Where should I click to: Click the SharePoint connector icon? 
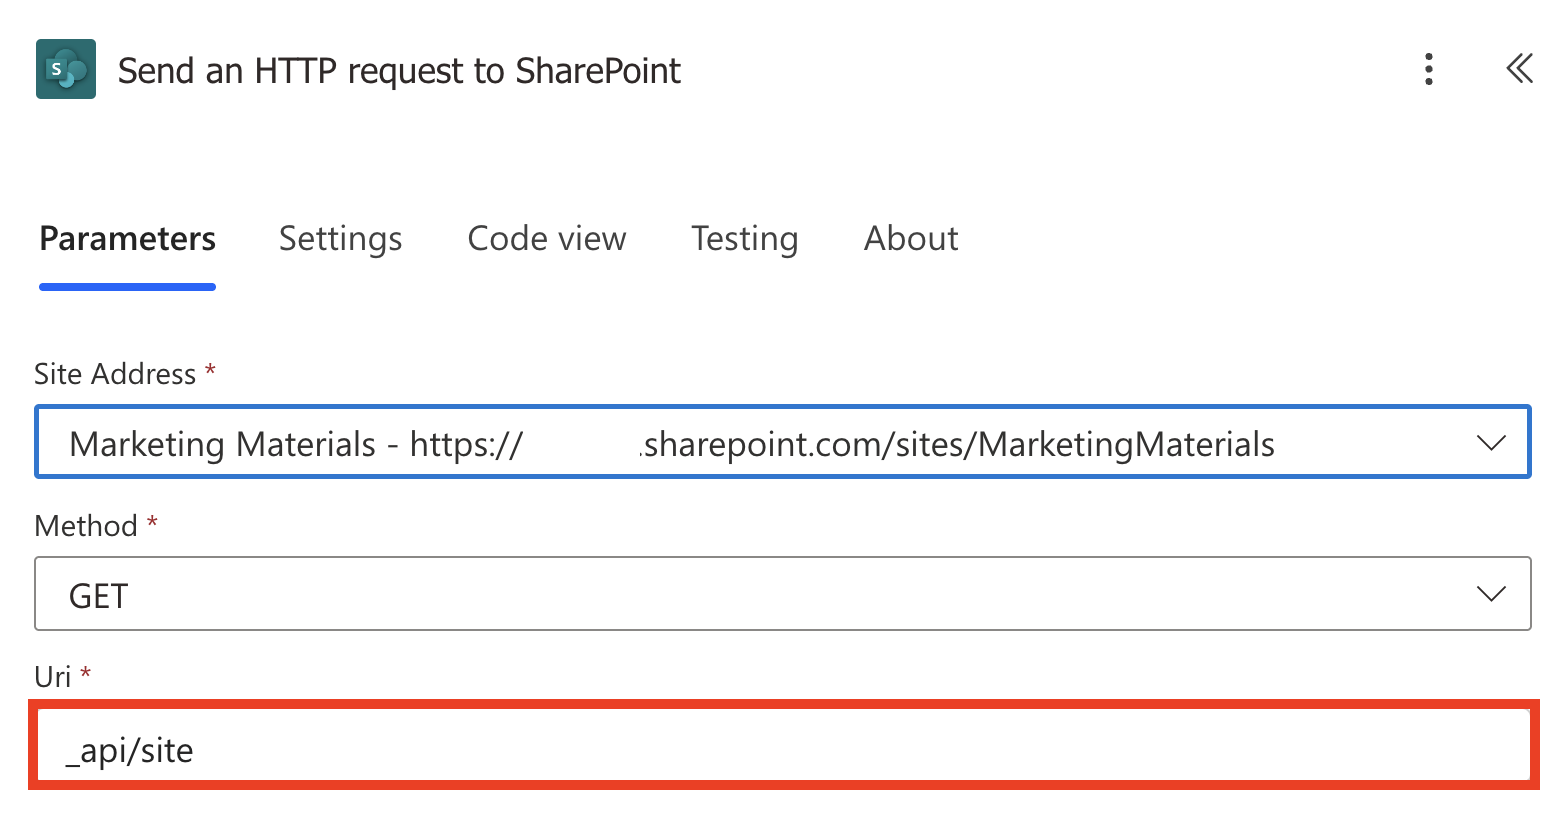click(x=66, y=69)
